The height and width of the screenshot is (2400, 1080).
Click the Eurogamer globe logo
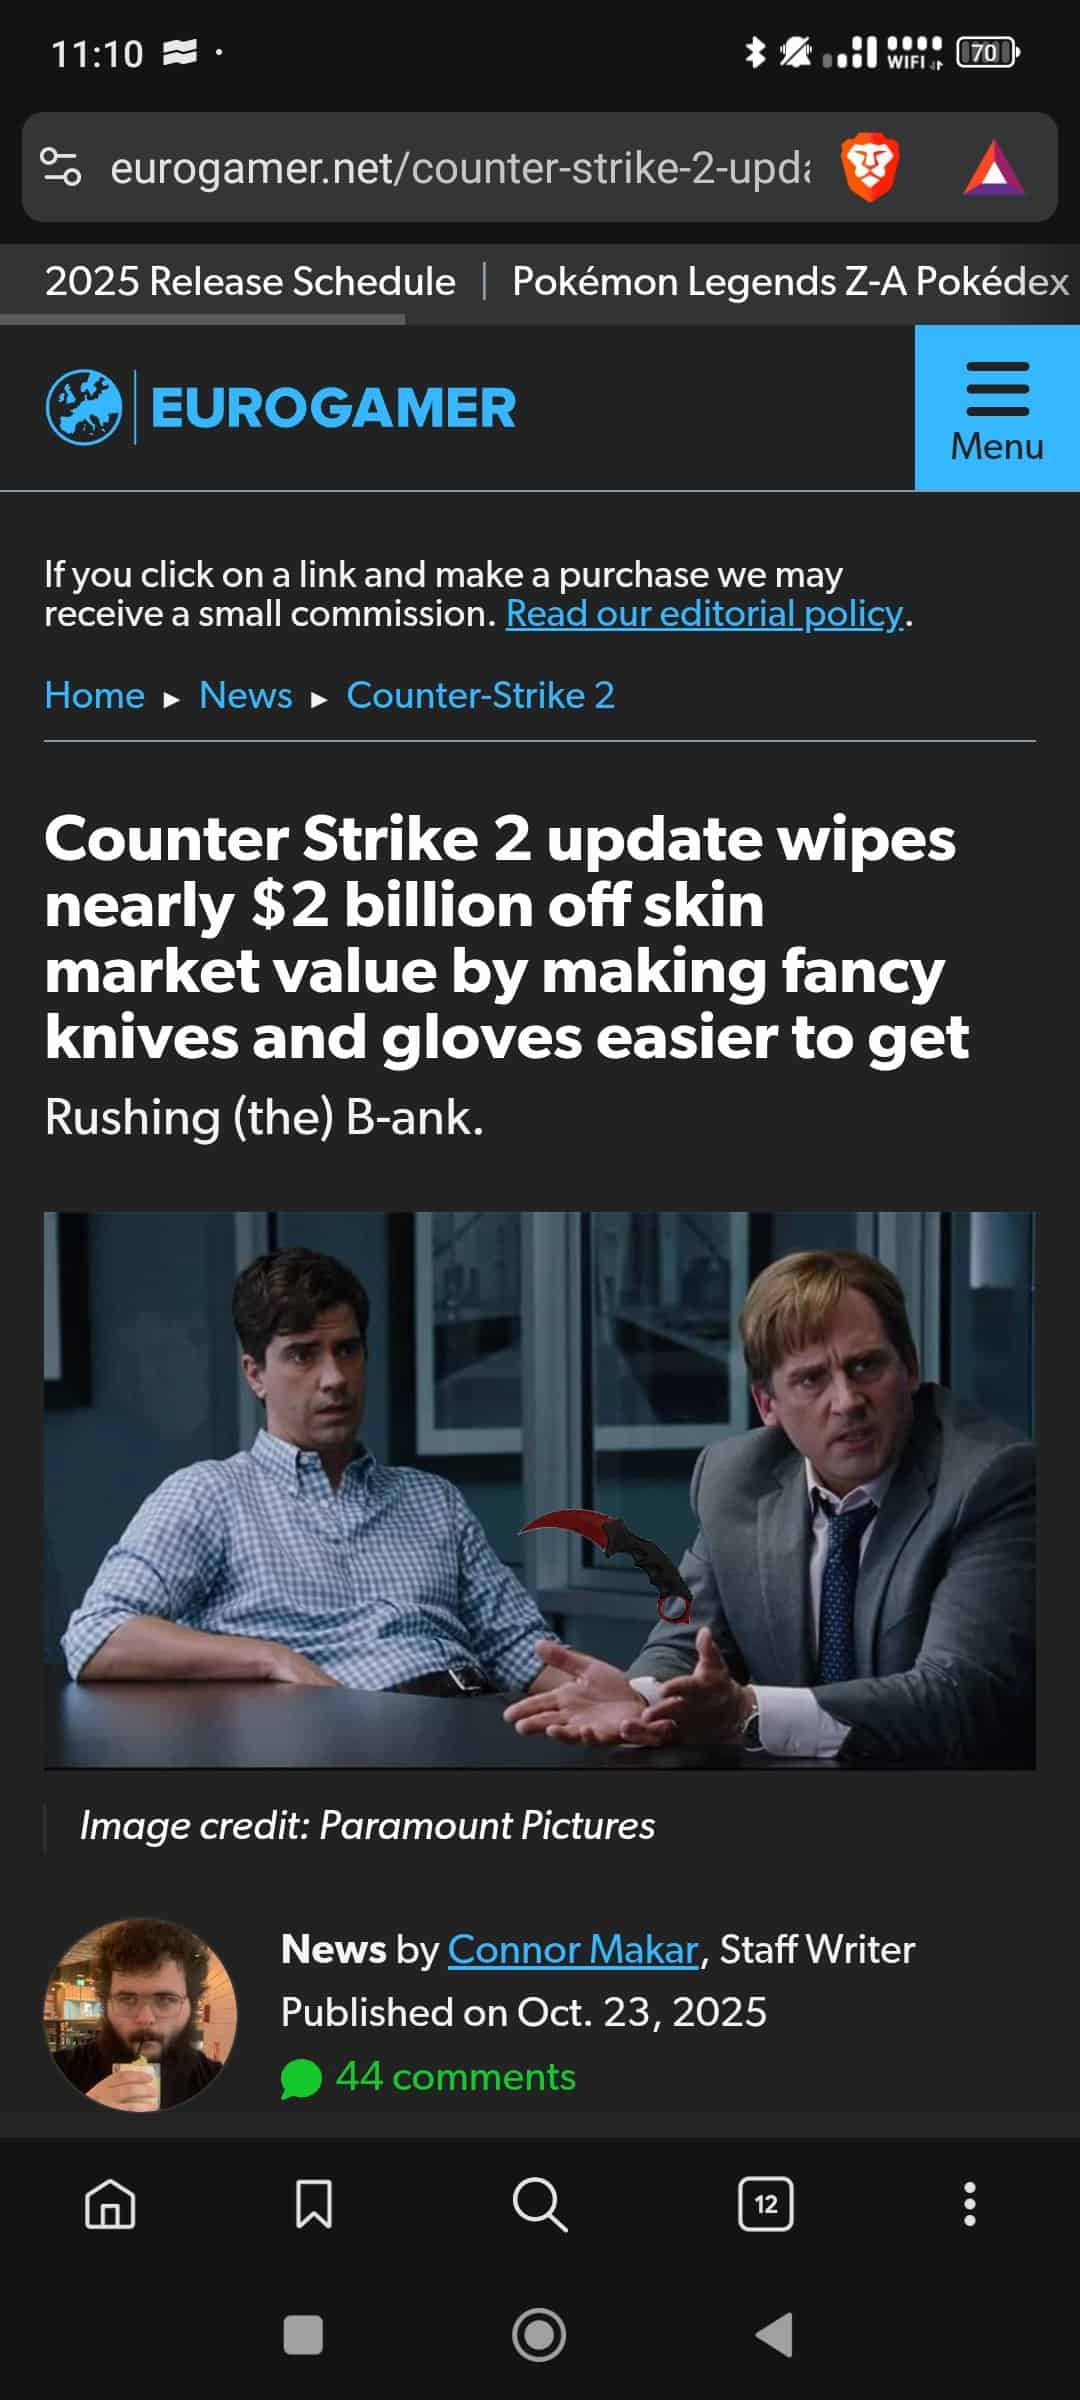tap(84, 407)
